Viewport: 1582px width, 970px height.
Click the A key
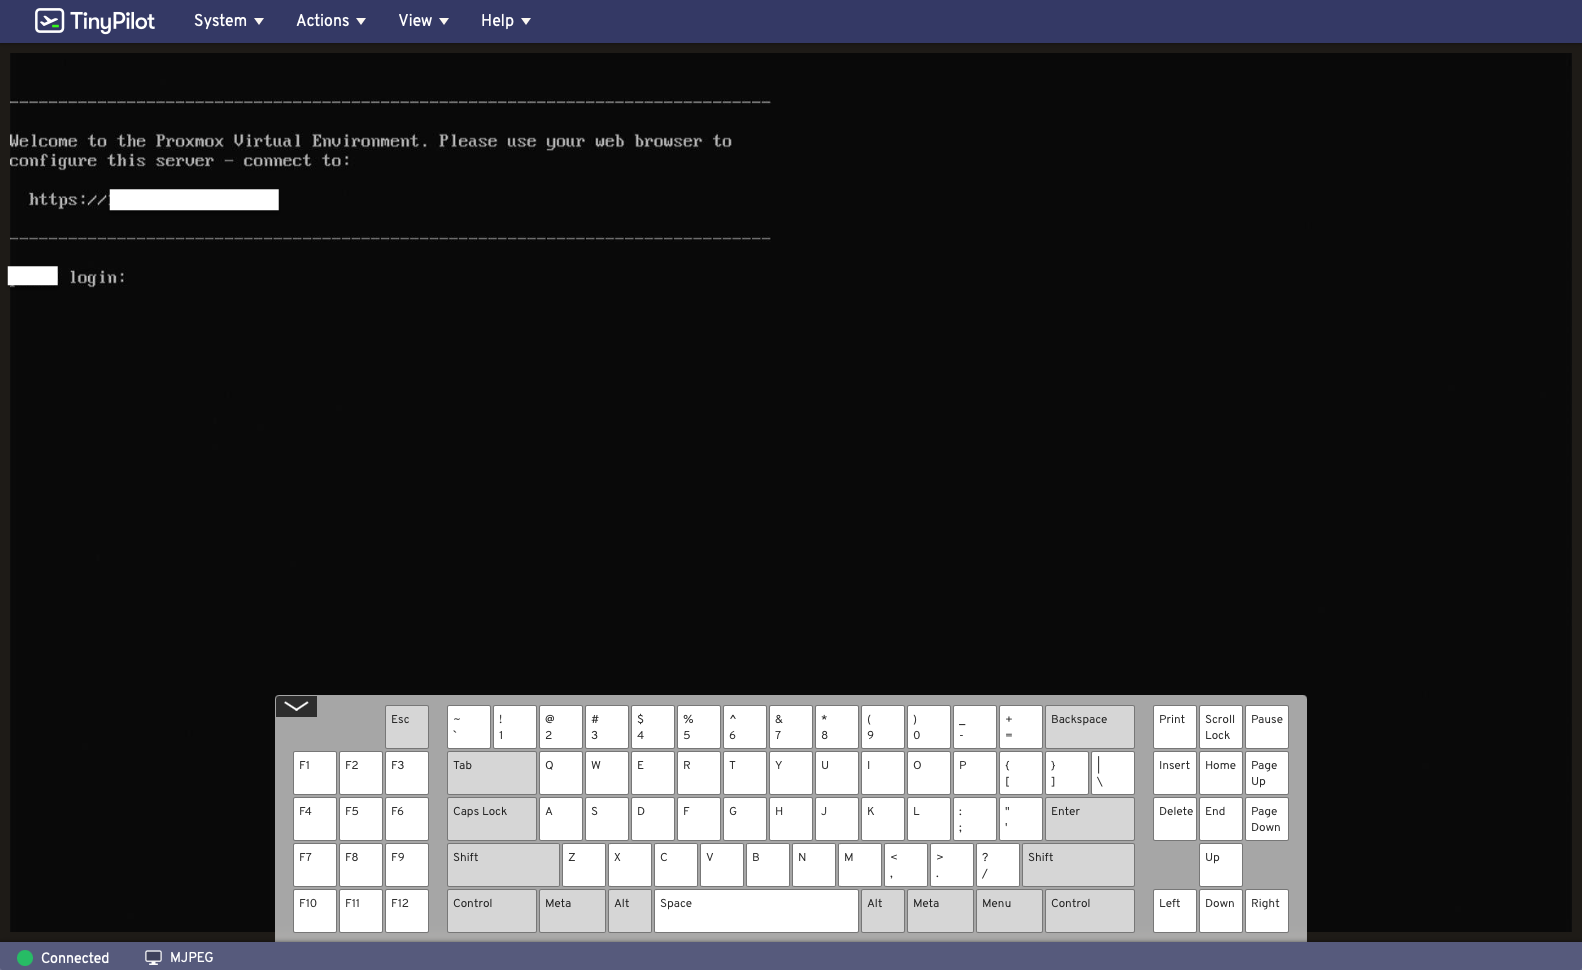point(561,819)
